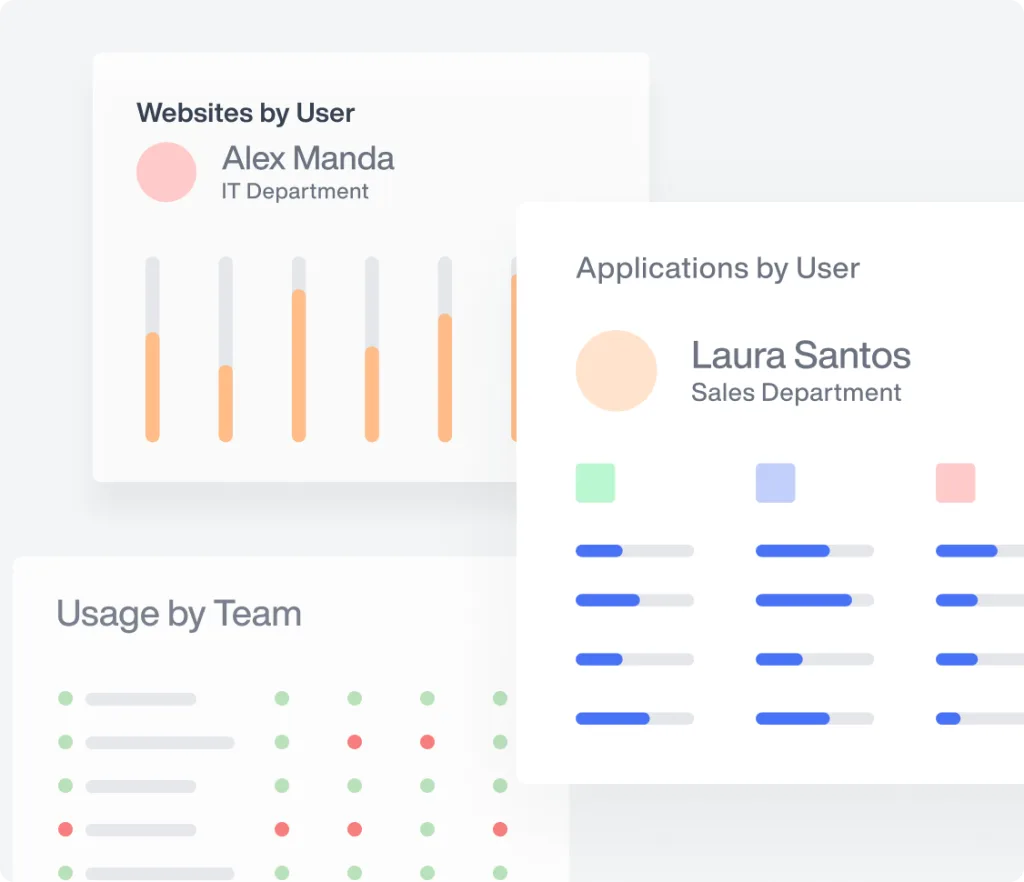
Task: Click the fourth orange bar in Websites chart
Action: tap(372, 394)
